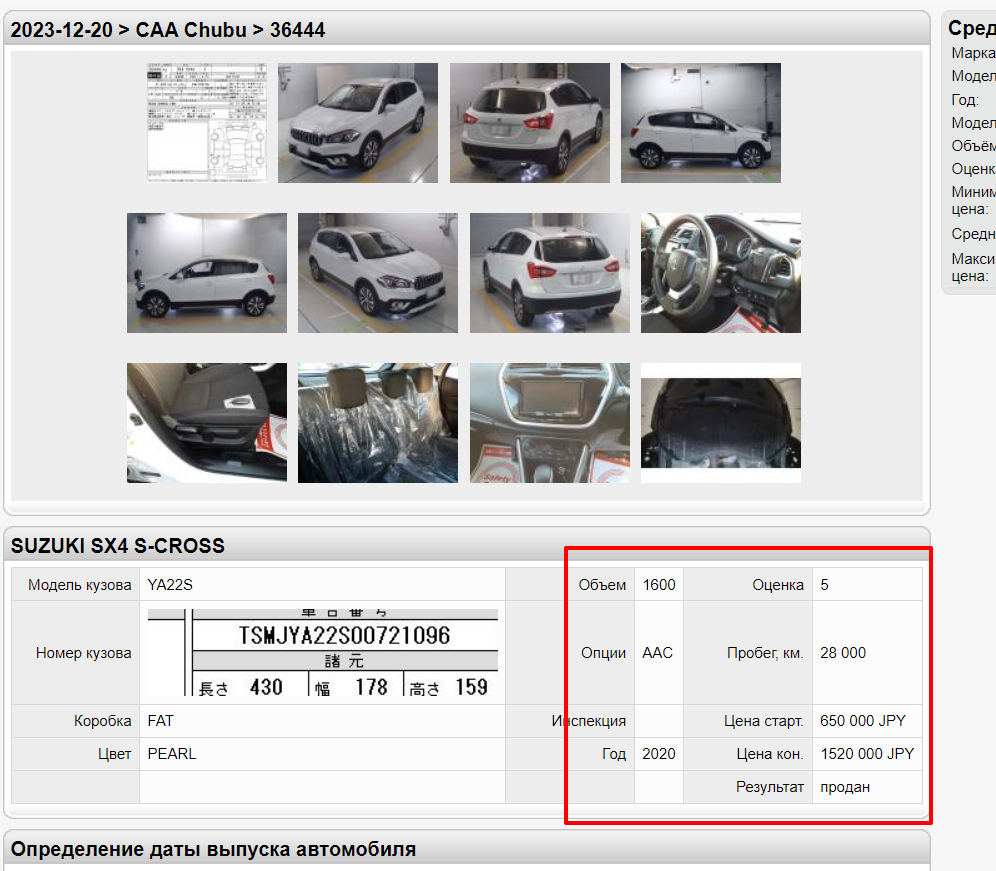The height and width of the screenshot is (871, 996).
Task: Open right-side profile photo in top row
Action: coord(701,123)
